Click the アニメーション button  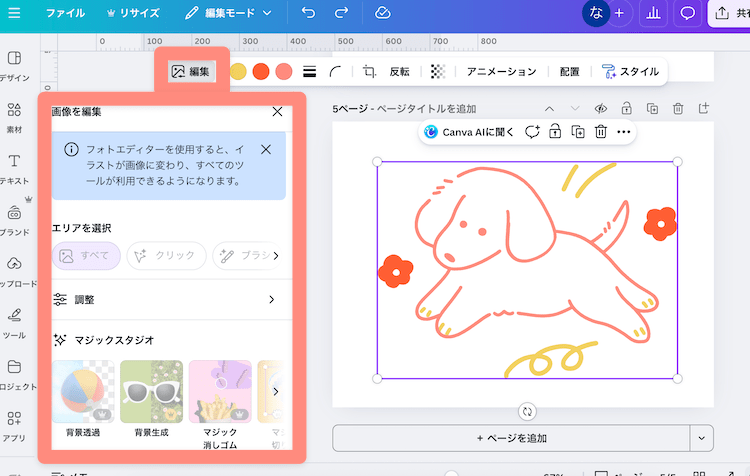[501, 72]
